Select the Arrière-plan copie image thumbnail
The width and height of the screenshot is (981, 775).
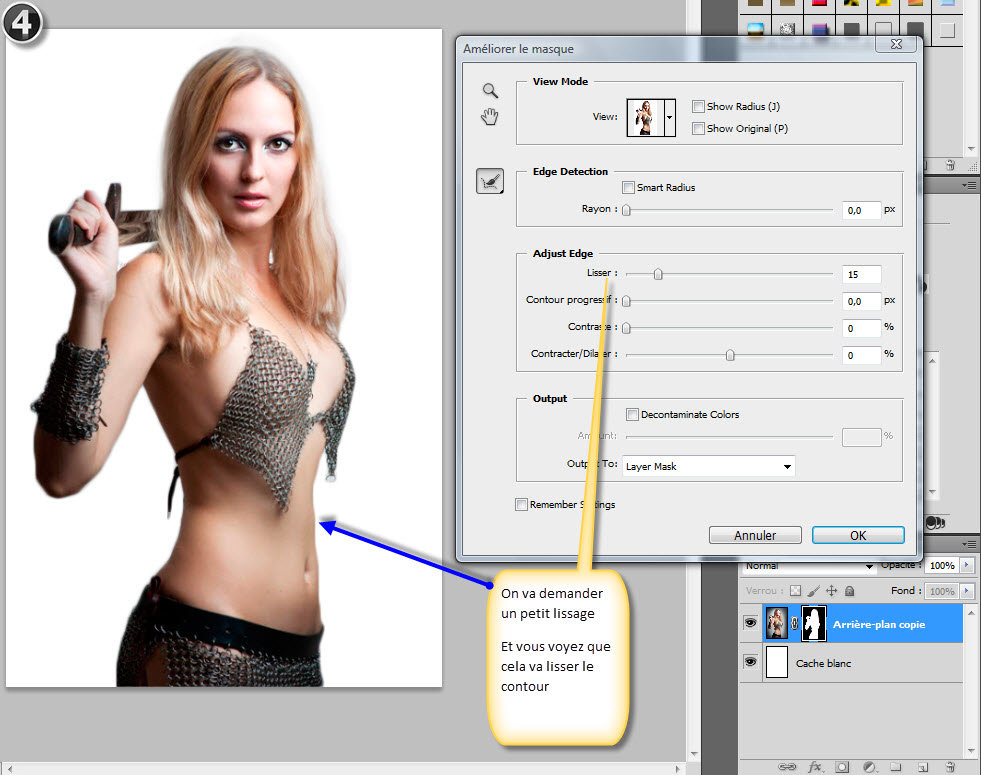click(776, 623)
